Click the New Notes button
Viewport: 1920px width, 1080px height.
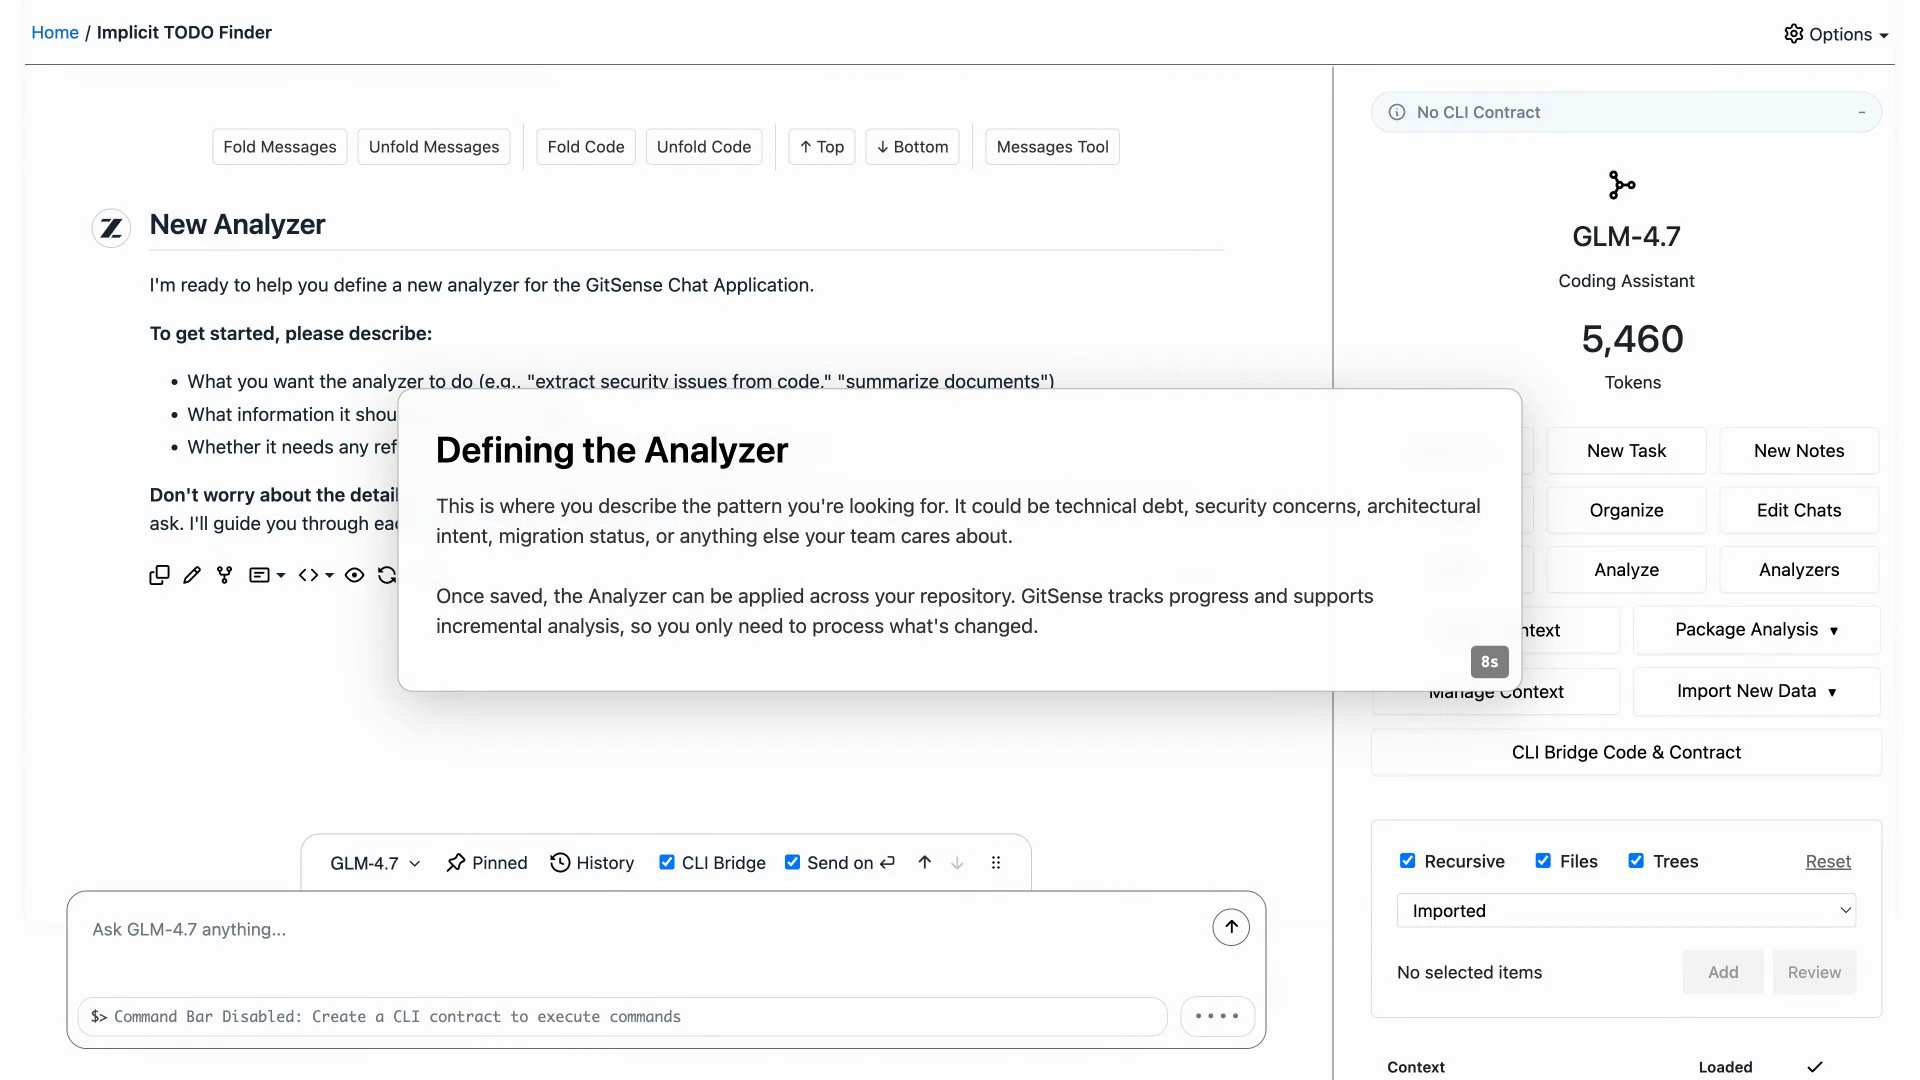[1799, 451]
